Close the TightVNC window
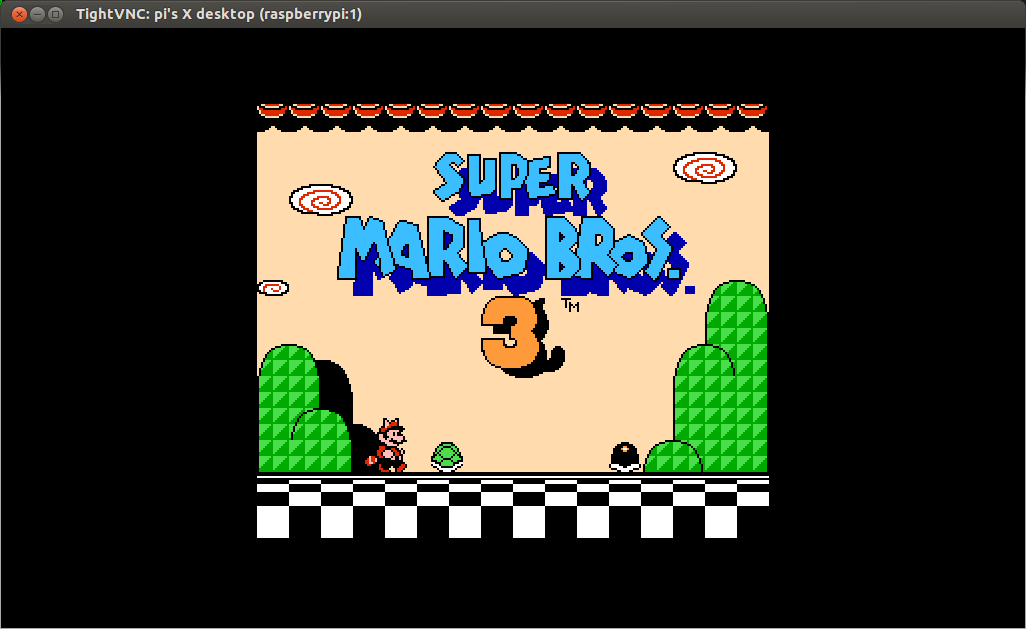 (x=18, y=14)
